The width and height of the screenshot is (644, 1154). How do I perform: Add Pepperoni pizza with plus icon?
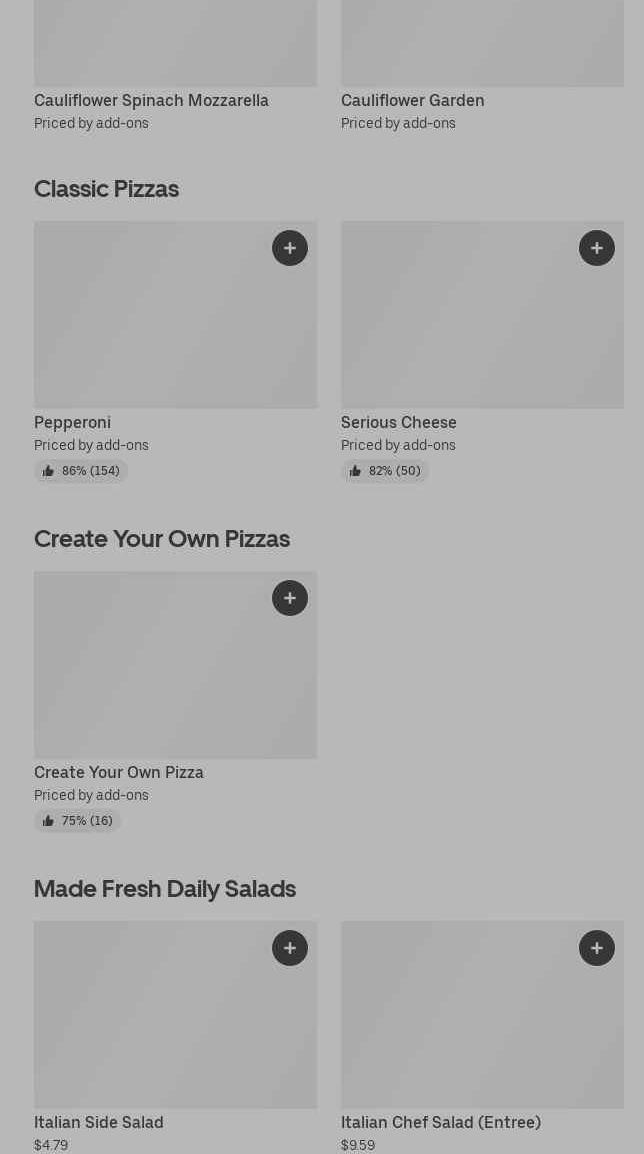point(290,248)
